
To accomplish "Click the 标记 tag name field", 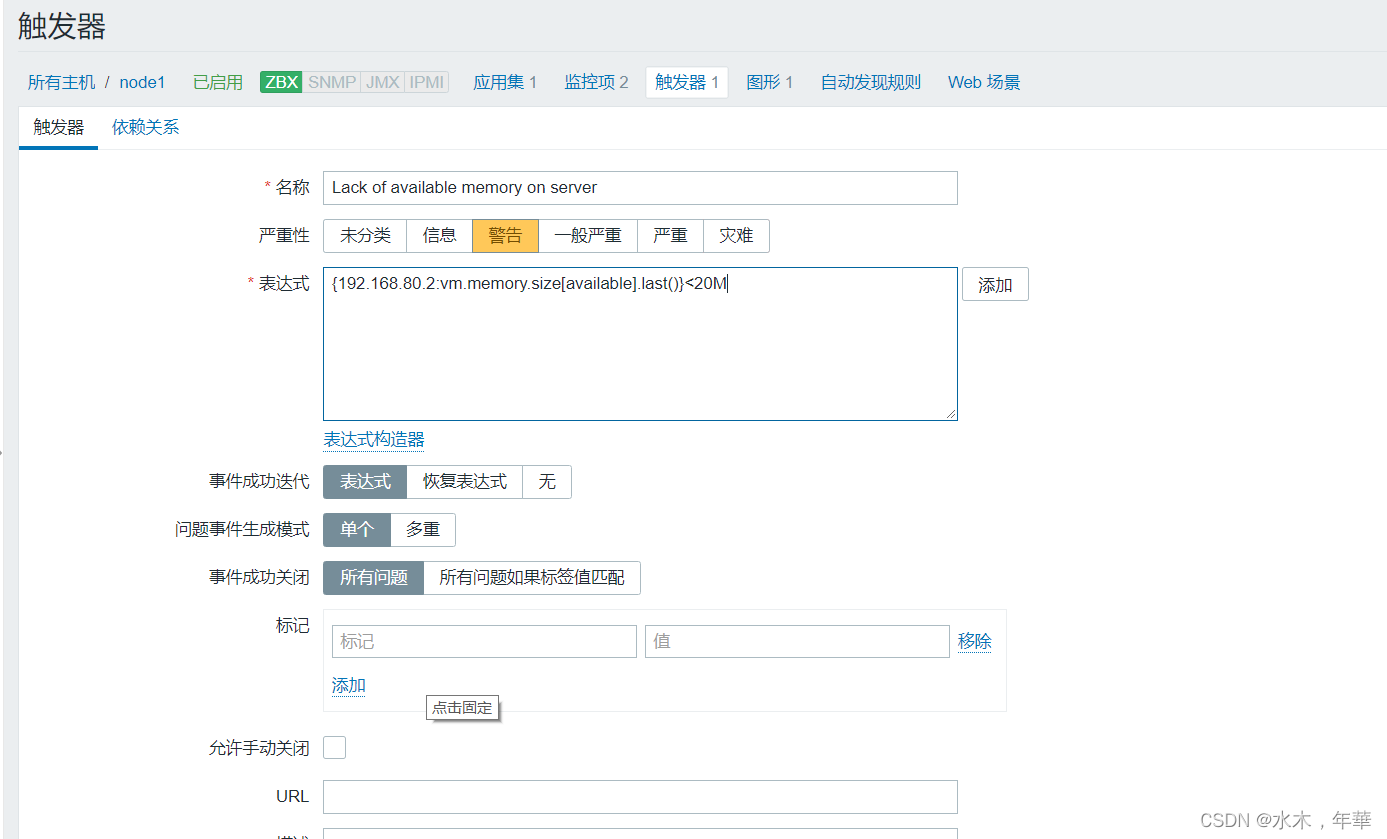I will pos(484,642).
